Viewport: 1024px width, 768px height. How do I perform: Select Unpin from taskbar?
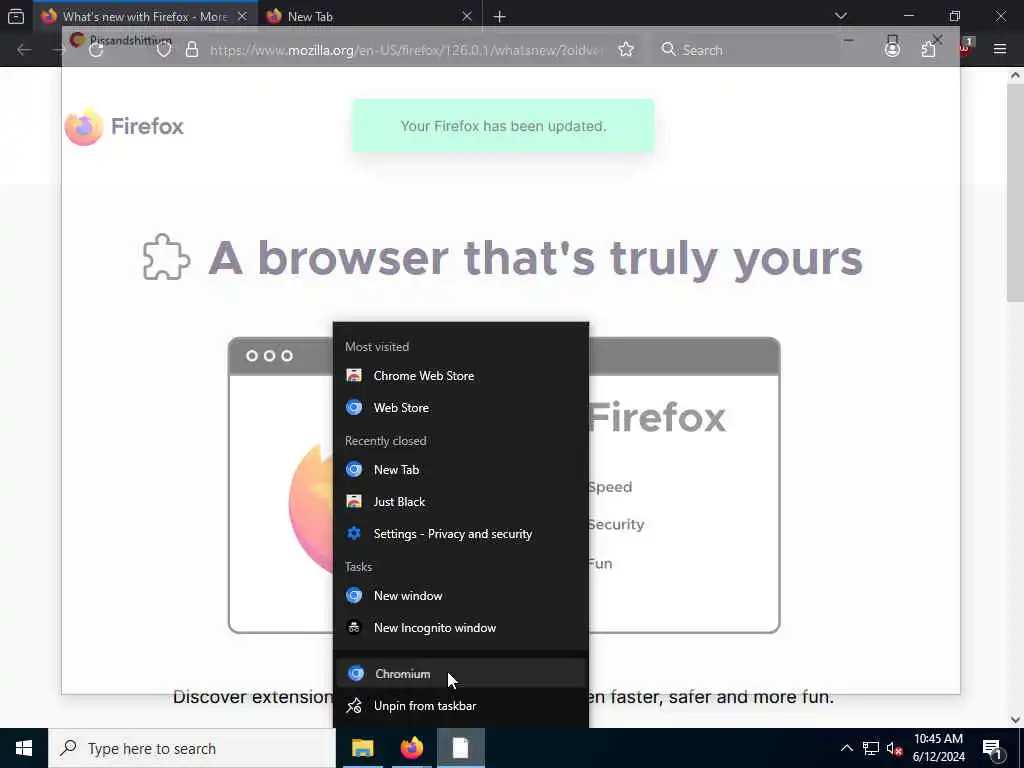(x=460, y=706)
